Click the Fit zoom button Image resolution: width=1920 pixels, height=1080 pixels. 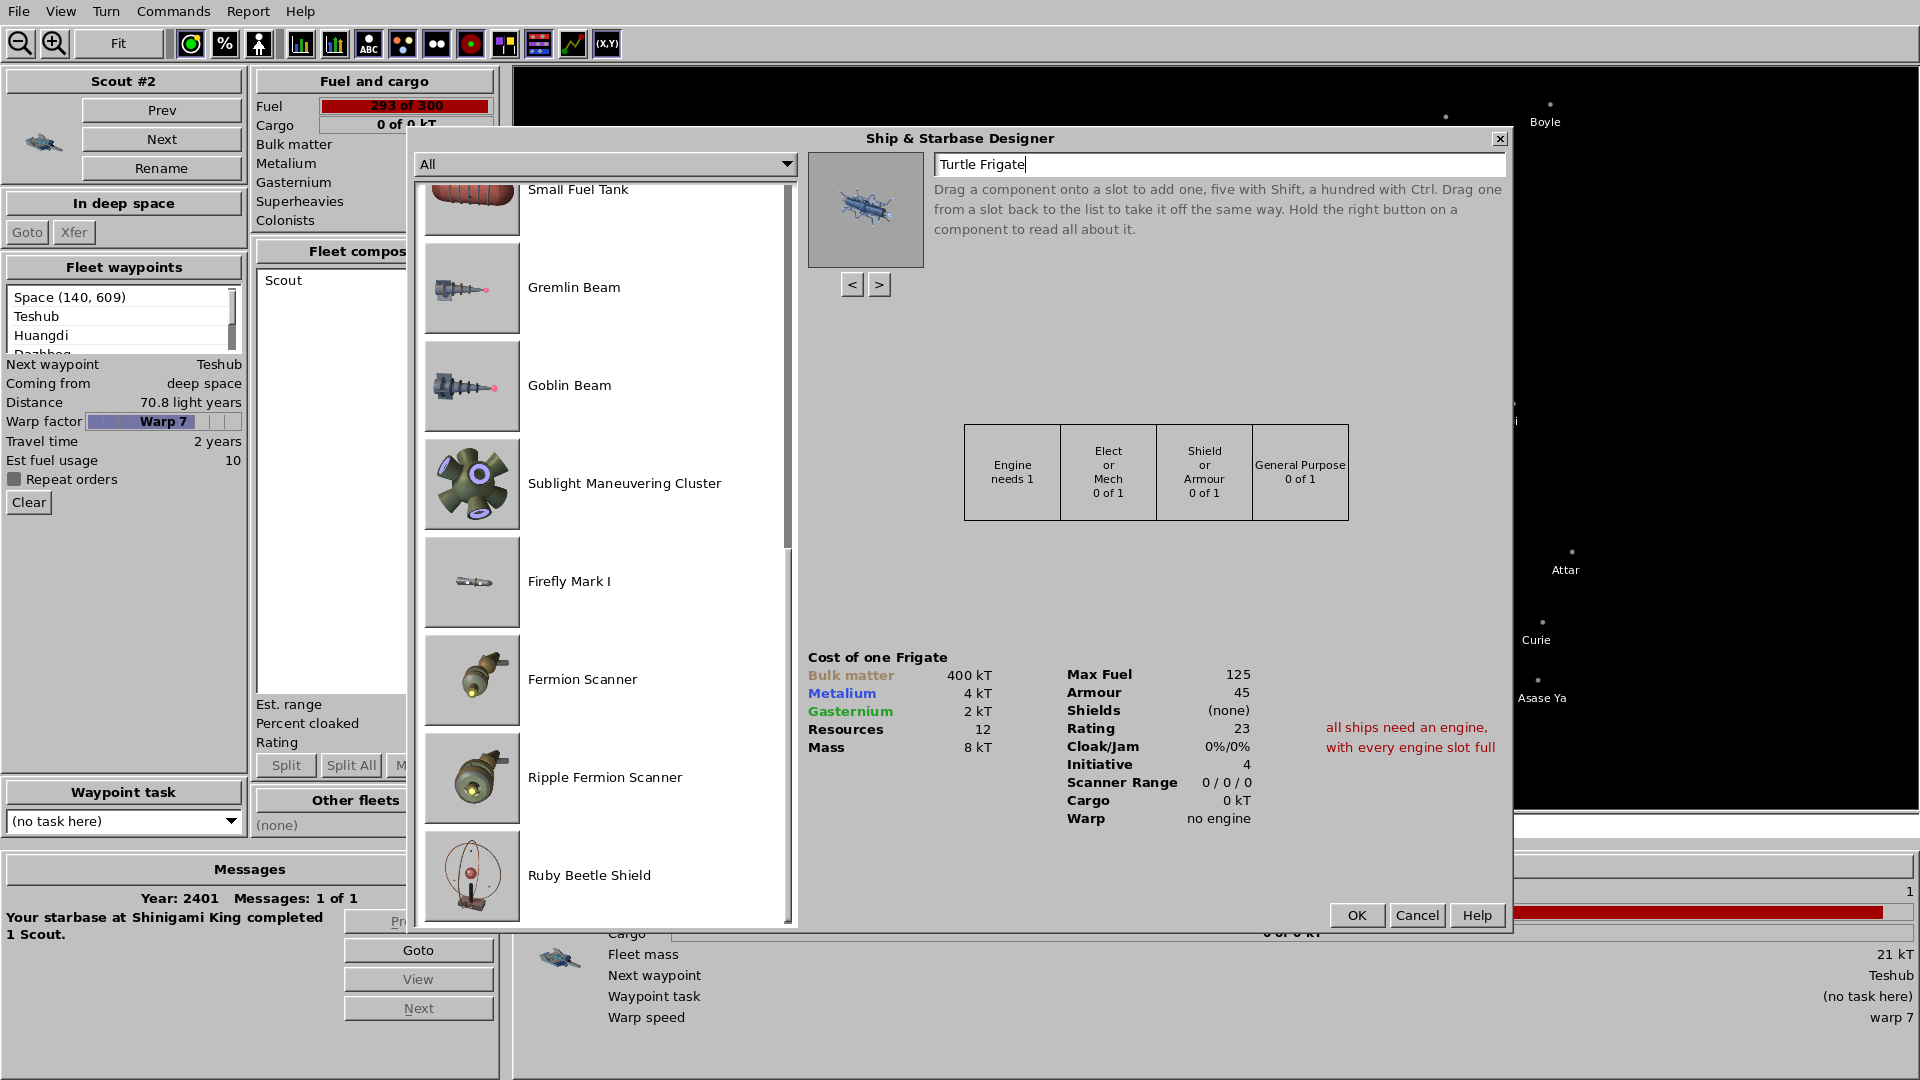coord(118,44)
